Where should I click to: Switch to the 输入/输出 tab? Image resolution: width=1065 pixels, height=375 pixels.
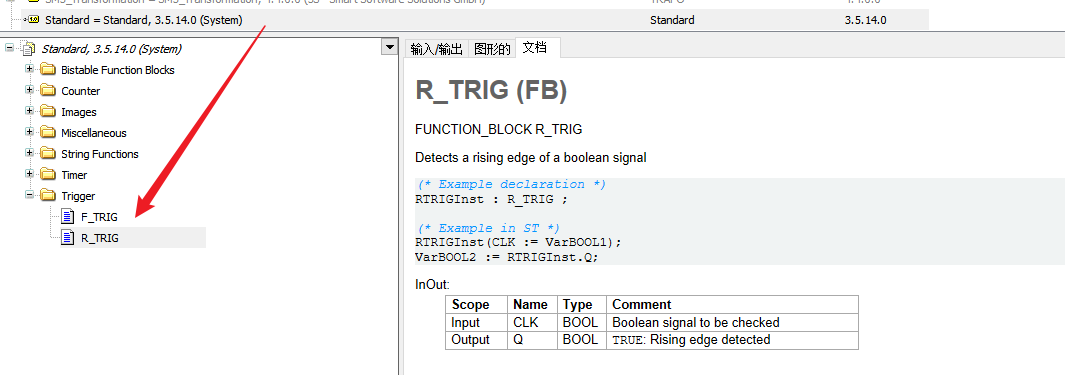click(x=437, y=49)
